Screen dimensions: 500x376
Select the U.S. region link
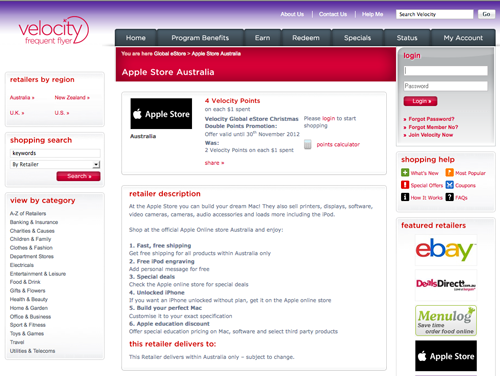tap(62, 113)
